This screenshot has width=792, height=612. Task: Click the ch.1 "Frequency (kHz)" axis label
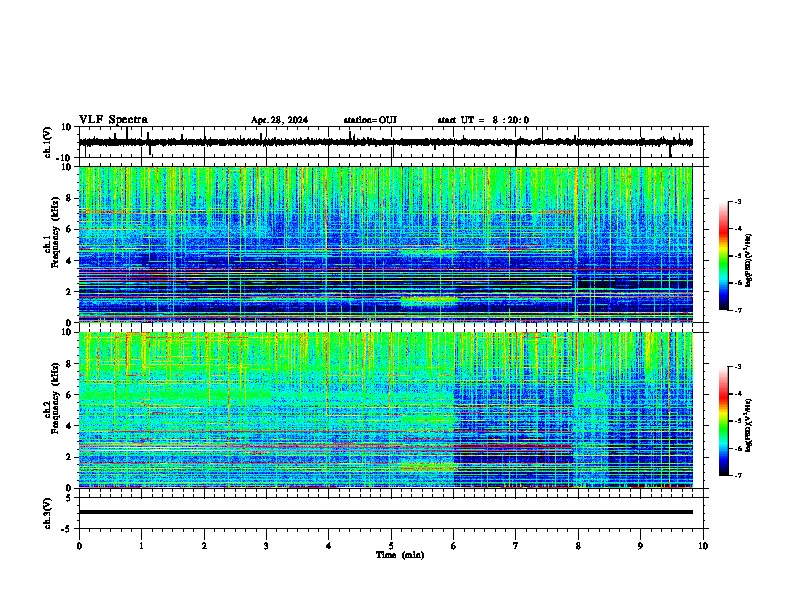tap(55, 232)
